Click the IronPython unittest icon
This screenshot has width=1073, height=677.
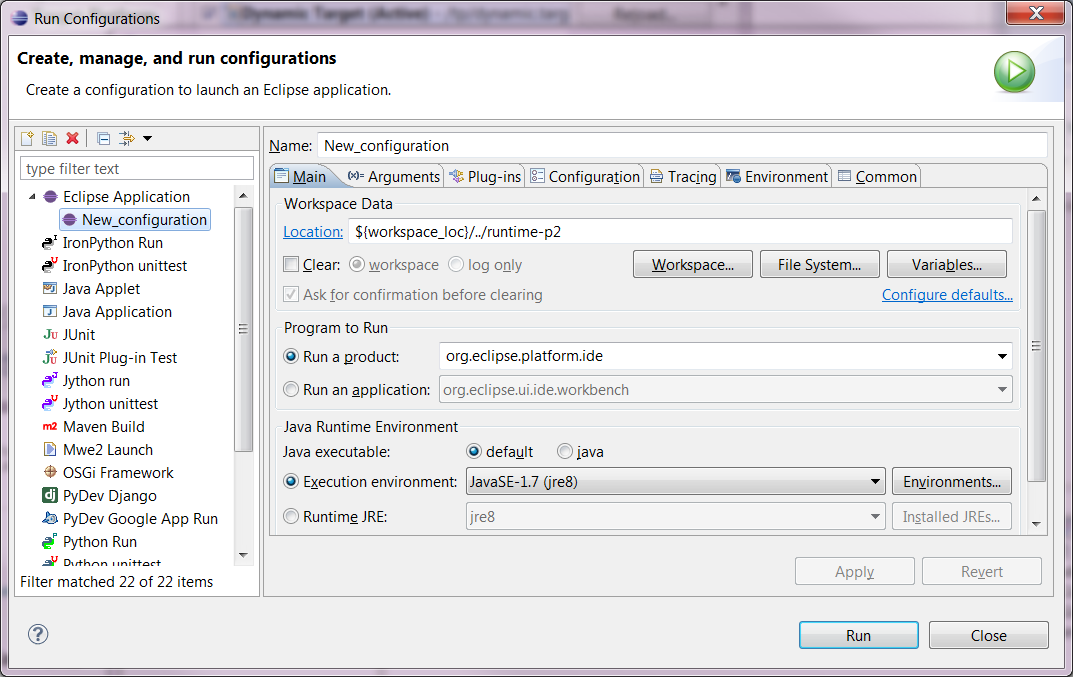[50, 266]
